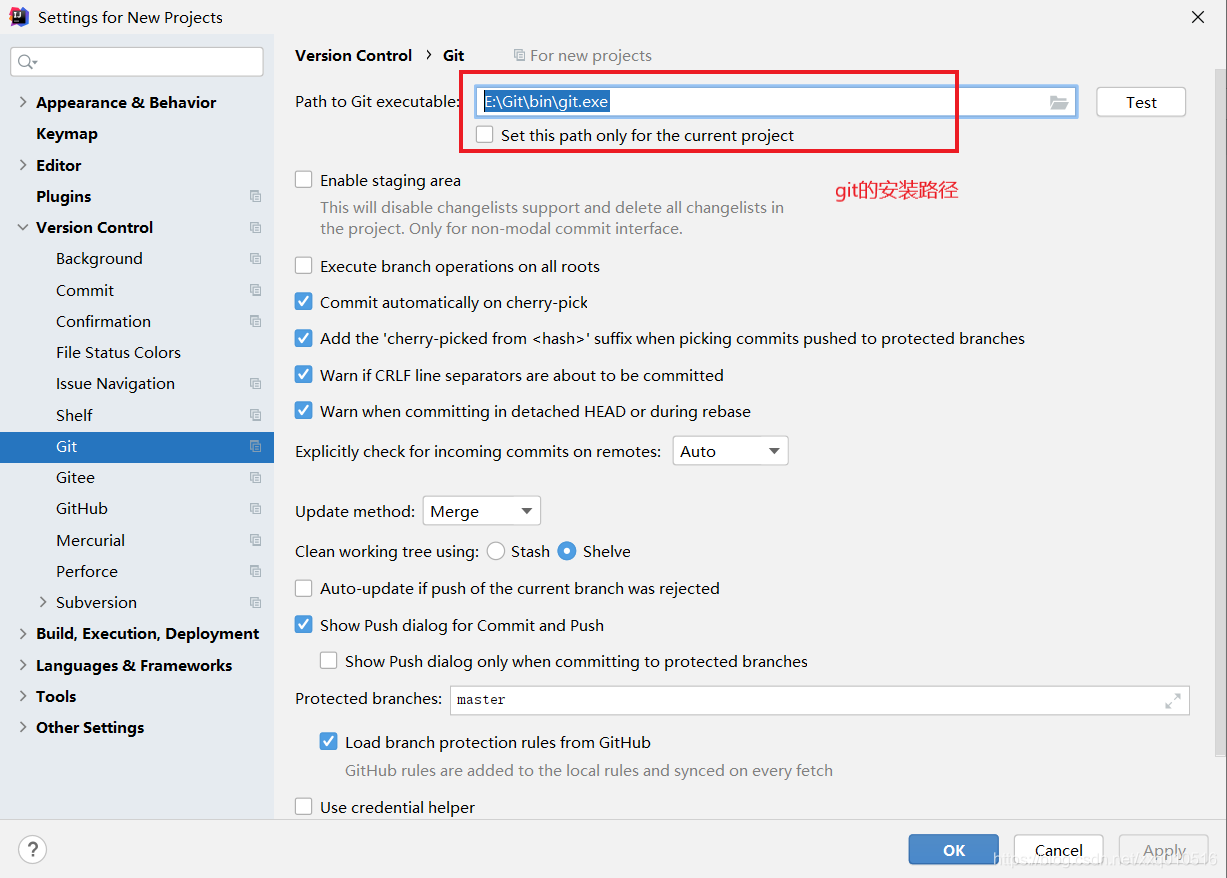Click the project-level icon next to Subversion
1227x878 pixels.
click(255, 602)
